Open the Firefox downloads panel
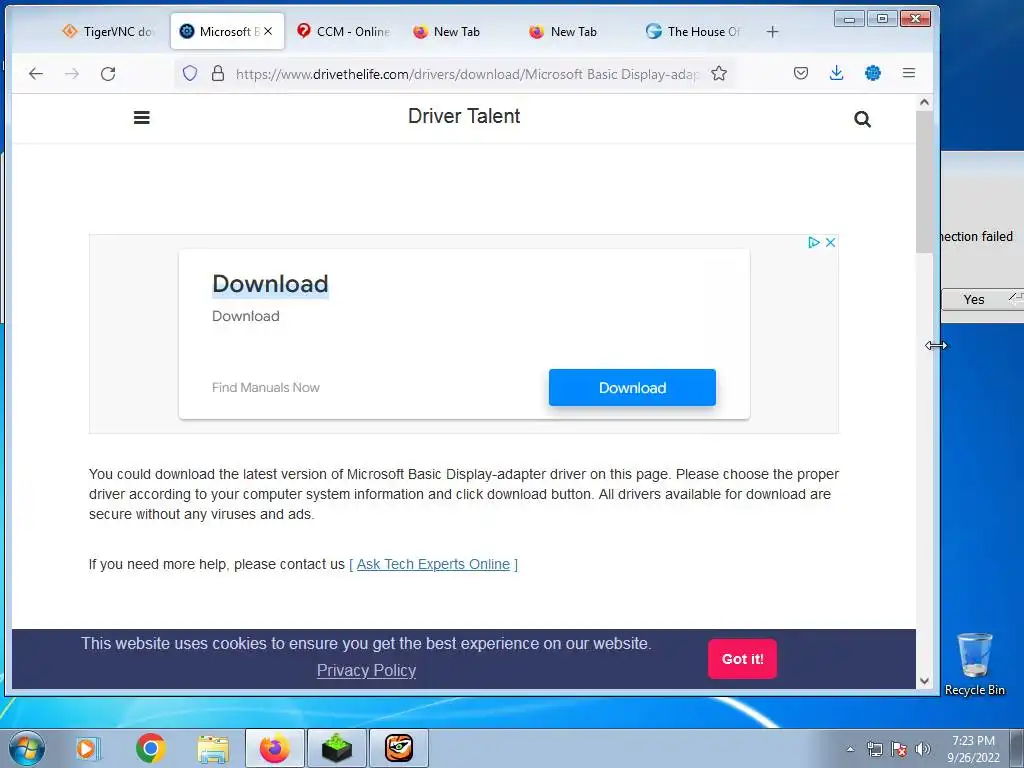This screenshot has height=768, width=1024. (837, 73)
